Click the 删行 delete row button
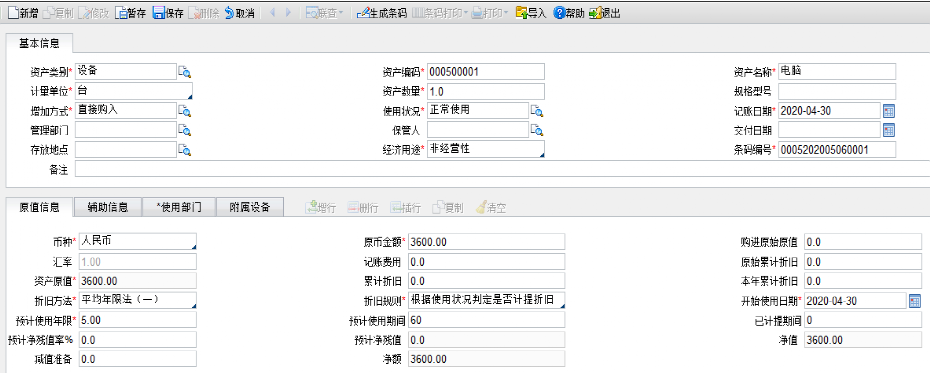Image resolution: width=930 pixels, height=373 pixels. (x=363, y=208)
